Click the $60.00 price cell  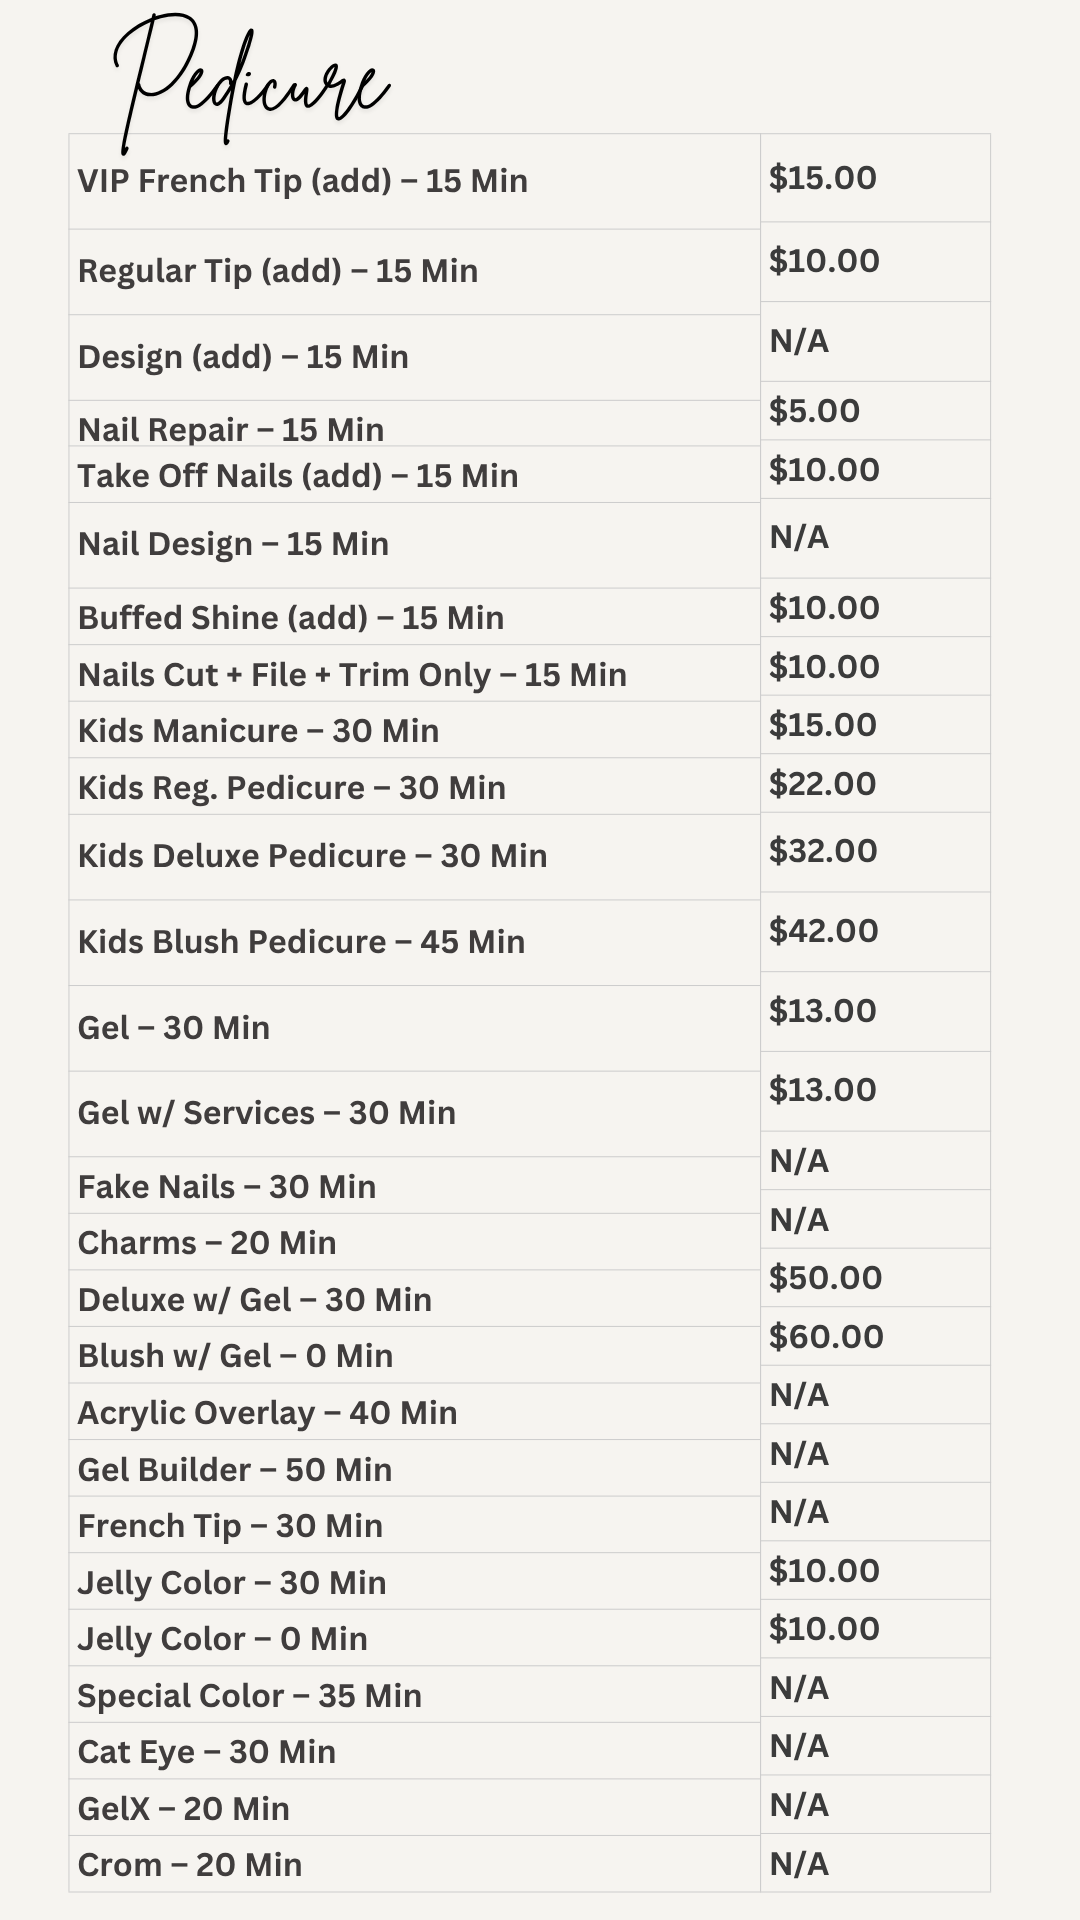coord(826,1337)
